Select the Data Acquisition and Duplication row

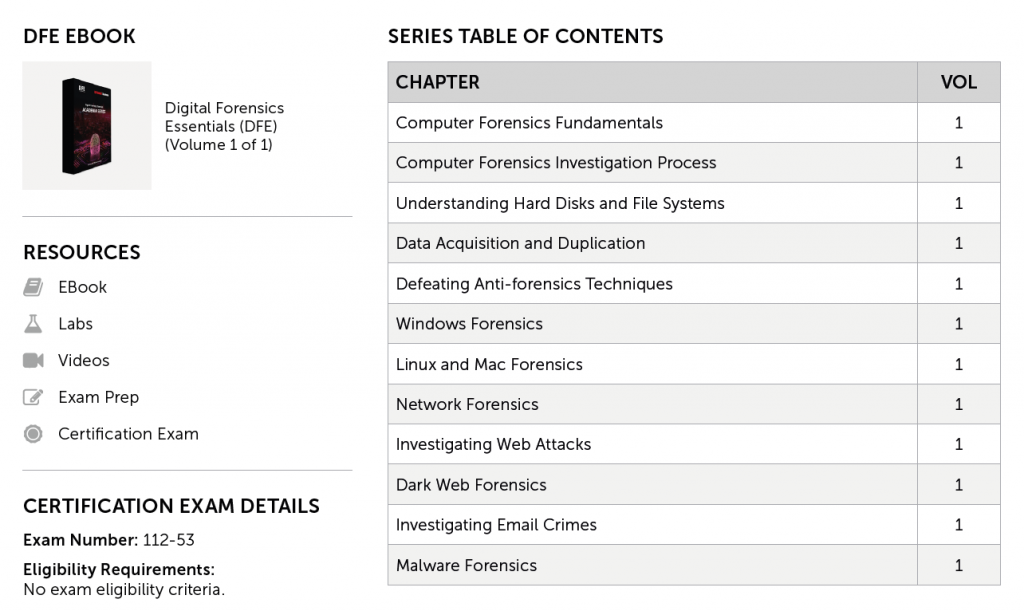pos(520,243)
